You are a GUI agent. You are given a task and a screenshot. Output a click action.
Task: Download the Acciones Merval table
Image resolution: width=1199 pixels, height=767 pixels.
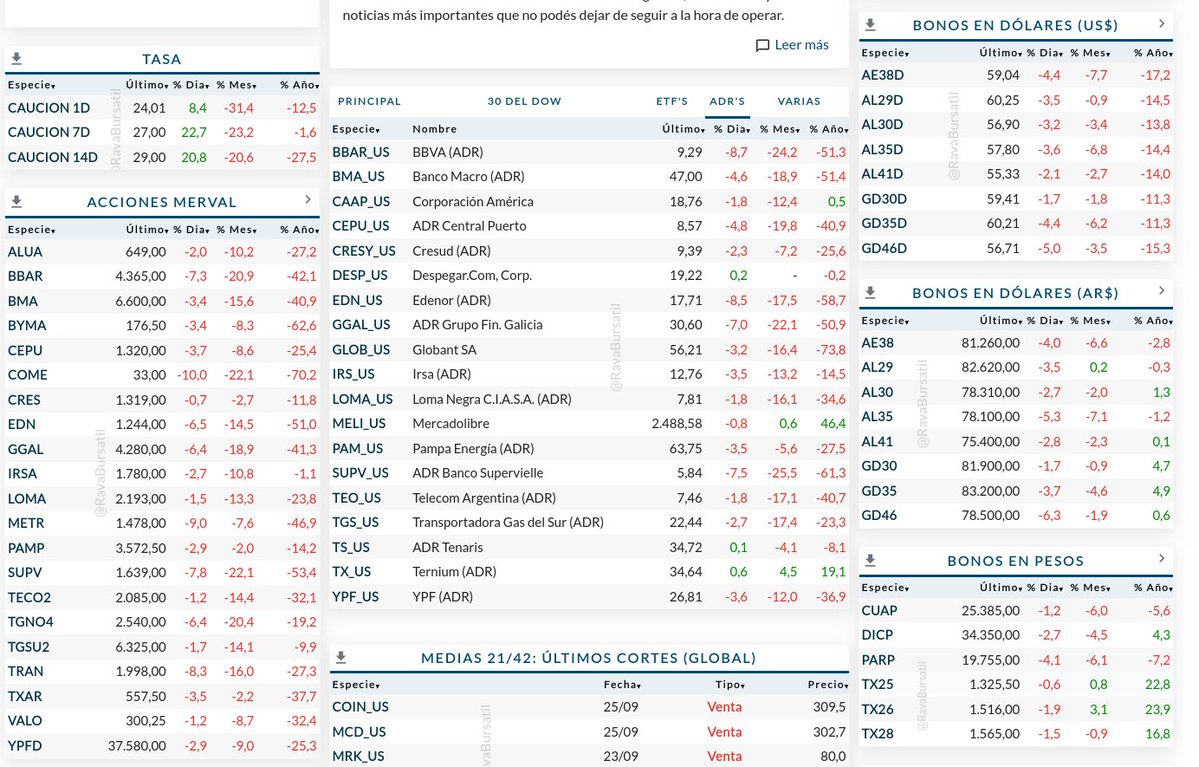click(17, 202)
